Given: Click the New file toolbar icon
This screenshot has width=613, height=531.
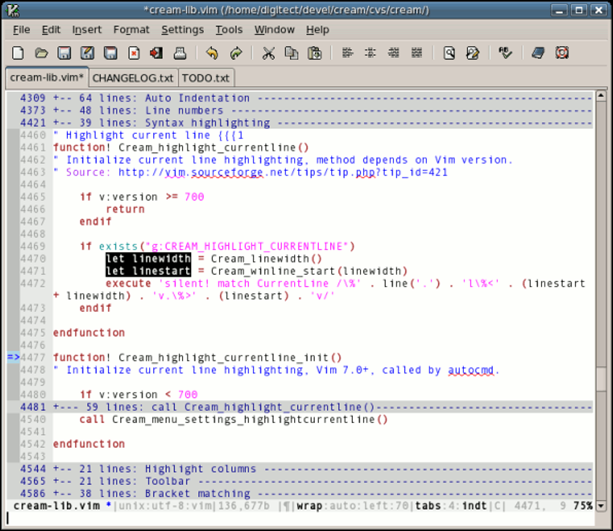Looking at the screenshot, I should pyautogui.click(x=20, y=53).
